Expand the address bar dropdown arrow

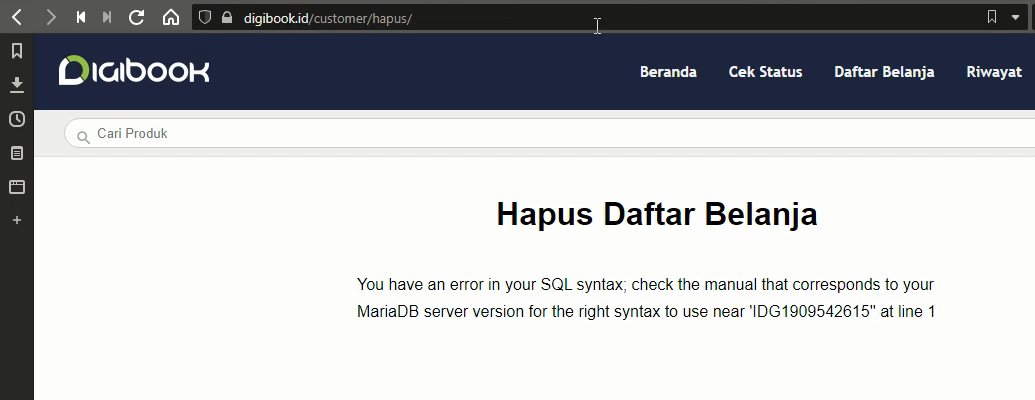tap(1015, 17)
